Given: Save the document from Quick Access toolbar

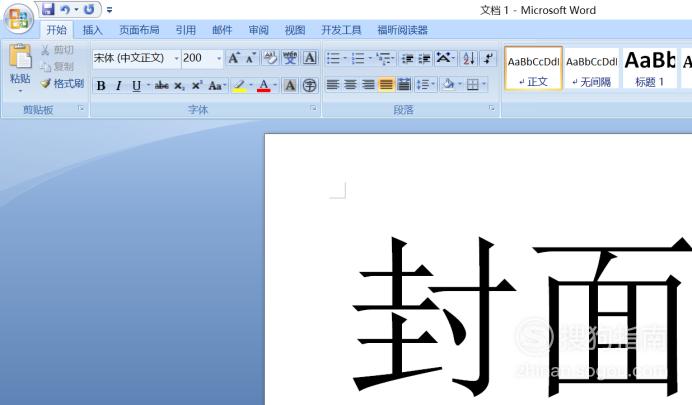Looking at the screenshot, I should [x=48, y=9].
